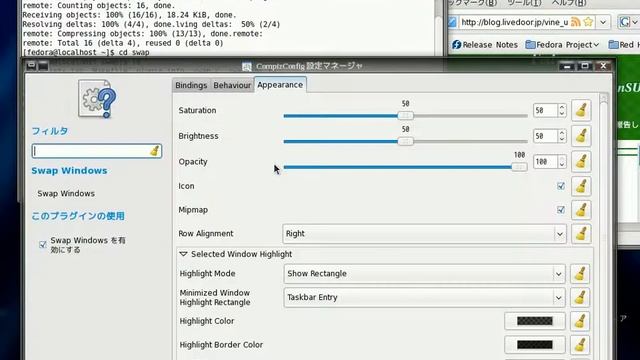640x360 pixels.
Task: Open the Highlight Color swatch
Action: (x=535, y=321)
